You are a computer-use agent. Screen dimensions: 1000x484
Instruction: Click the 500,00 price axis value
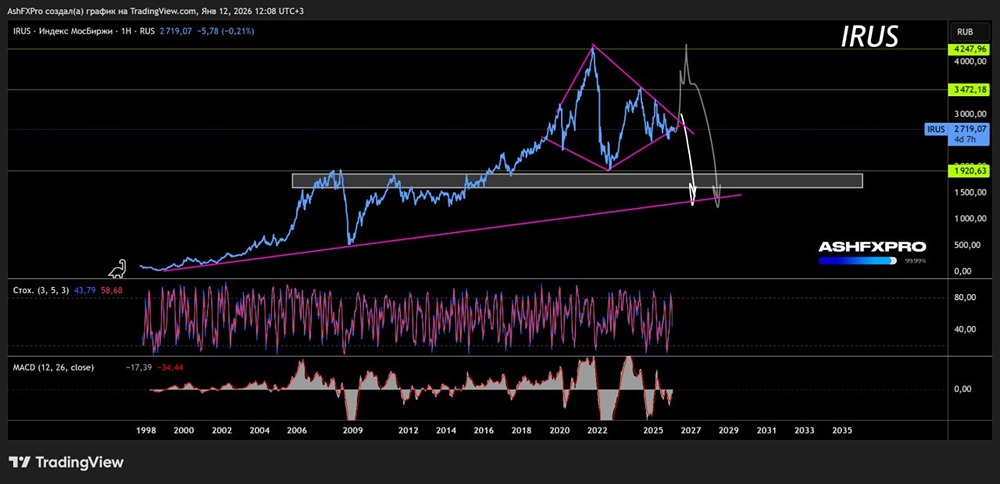pos(969,245)
